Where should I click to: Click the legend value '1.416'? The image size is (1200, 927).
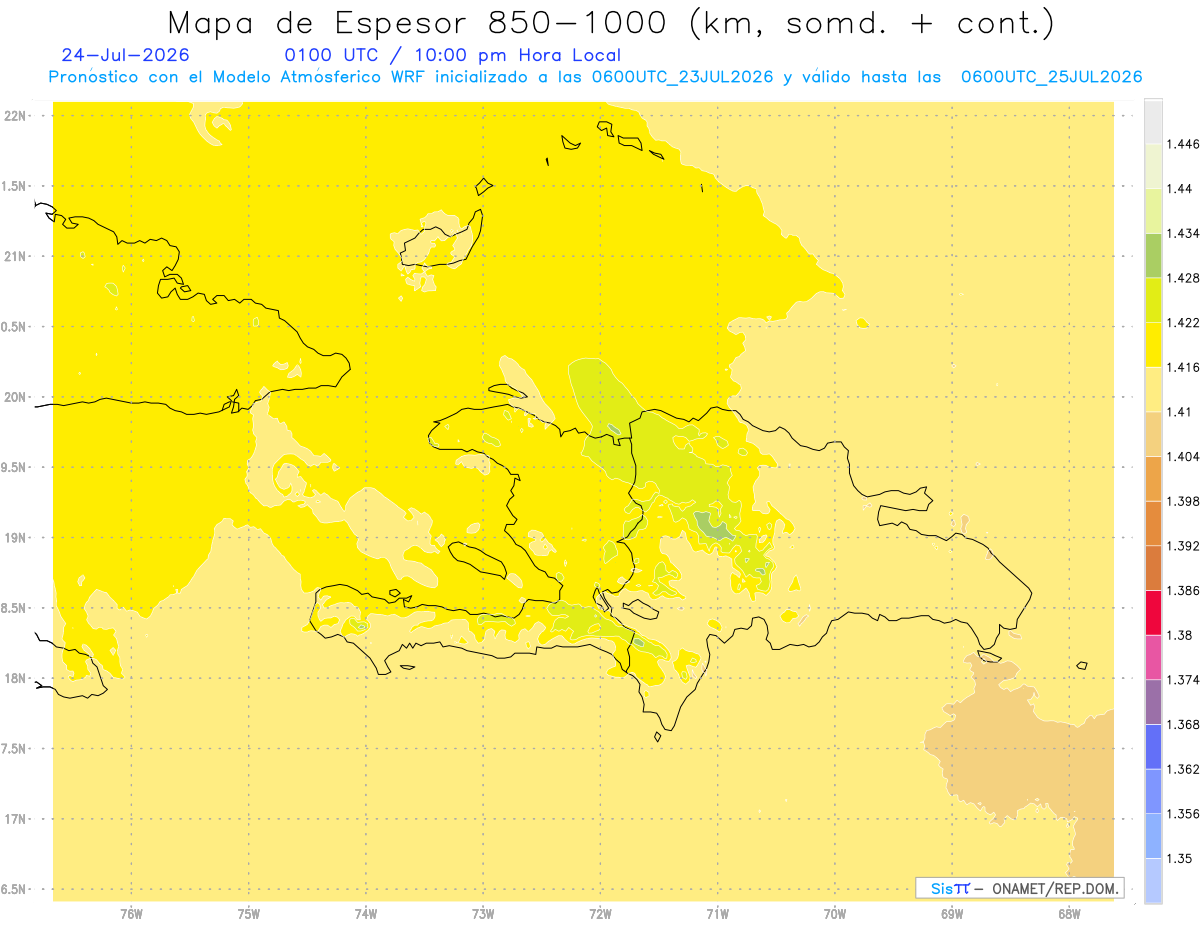click(x=1184, y=368)
